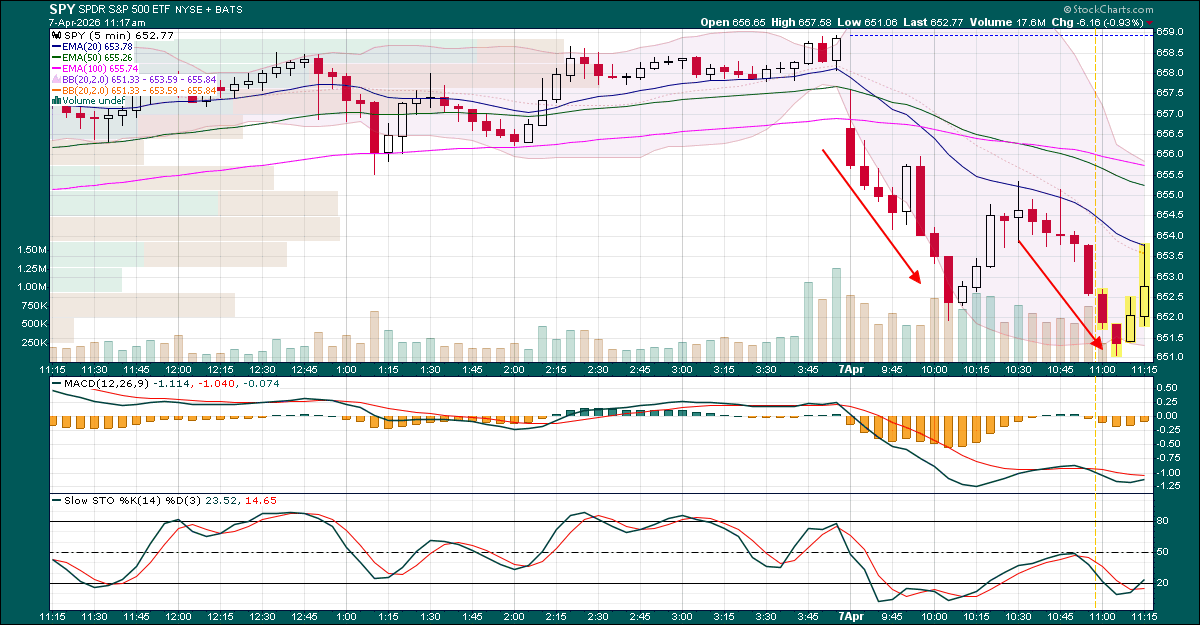Click the SPY ticker symbol in the header
This screenshot has height=625, width=1200.
[61, 7]
